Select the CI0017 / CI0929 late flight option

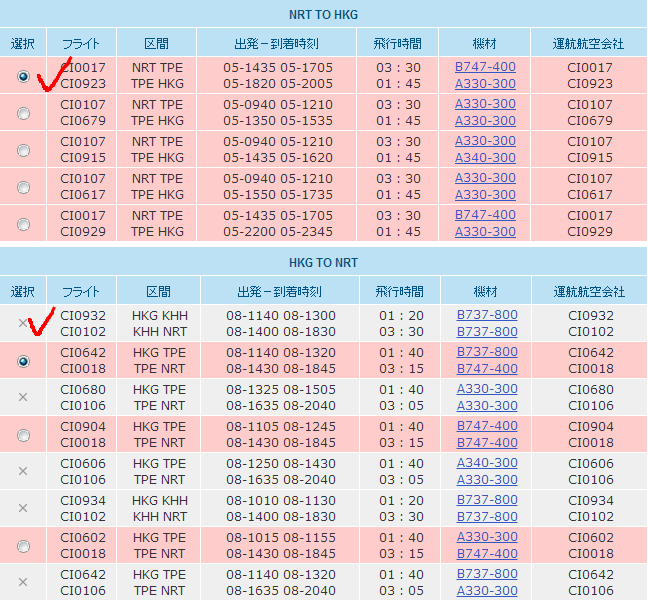point(23,224)
